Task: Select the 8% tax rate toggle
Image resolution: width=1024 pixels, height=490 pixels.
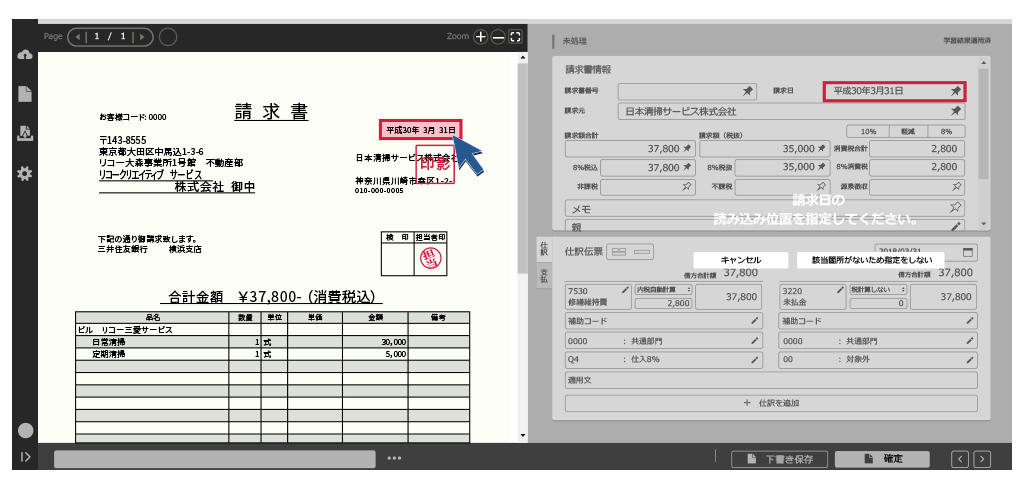Action: click(945, 132)
